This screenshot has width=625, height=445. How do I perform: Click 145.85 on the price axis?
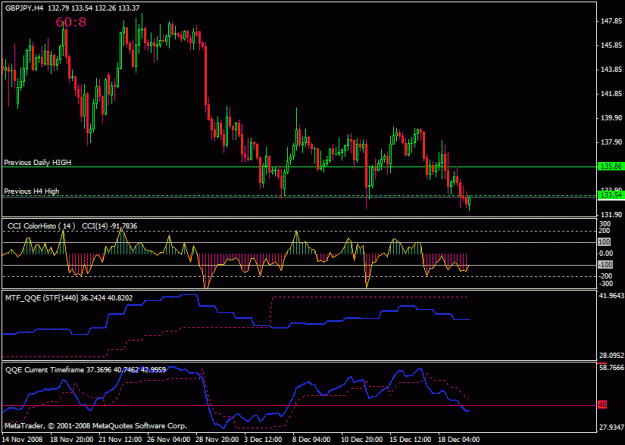tap(611, 45)
